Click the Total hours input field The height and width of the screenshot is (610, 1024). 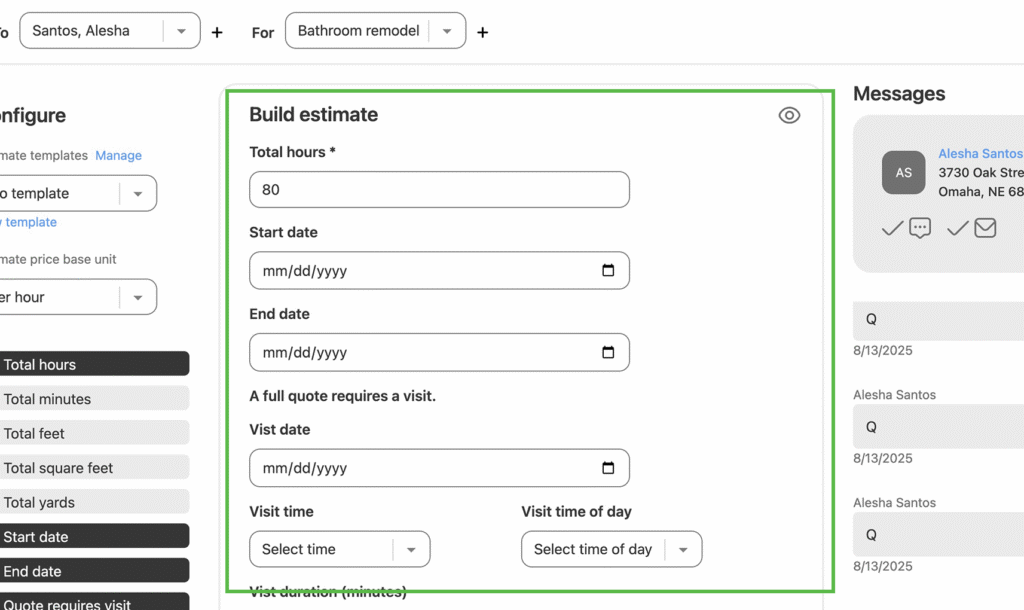(x=439, y=190)
